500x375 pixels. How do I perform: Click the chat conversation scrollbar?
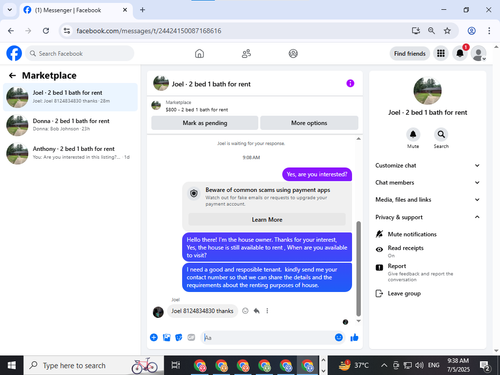click(358, 269)
